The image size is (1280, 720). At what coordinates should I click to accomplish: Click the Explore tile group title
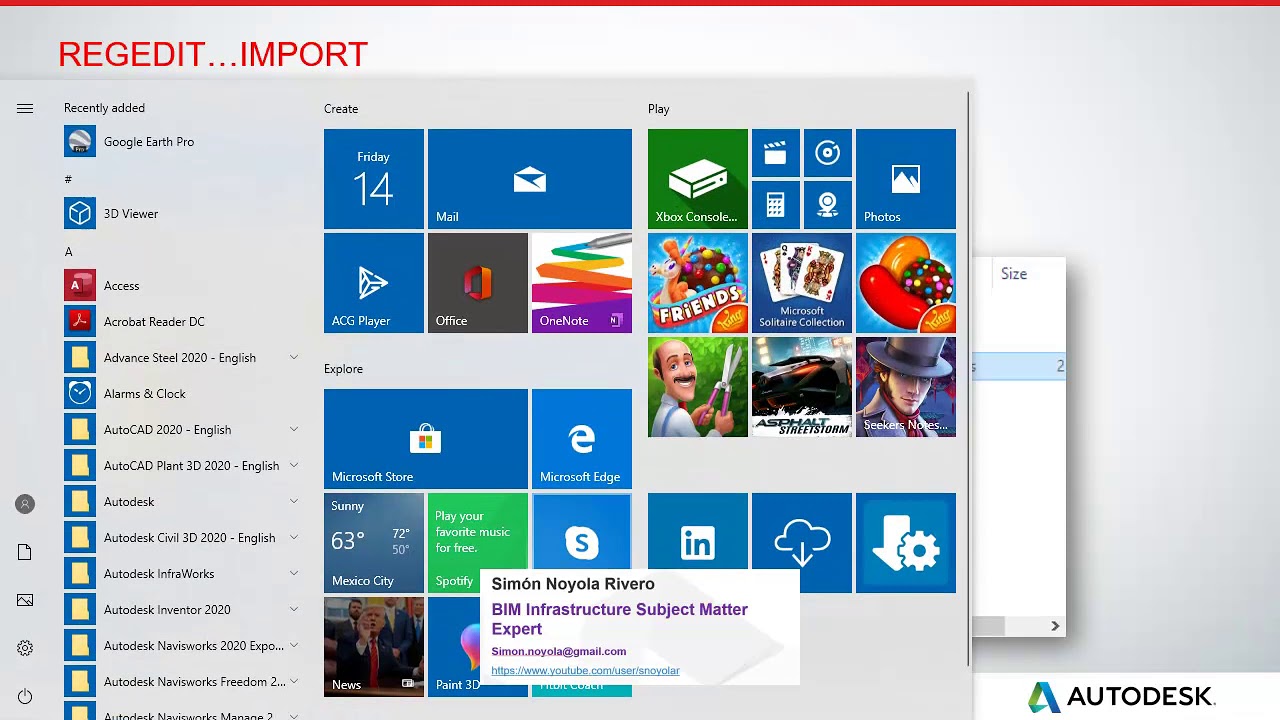pyautogui.click(x=343, y=369)
